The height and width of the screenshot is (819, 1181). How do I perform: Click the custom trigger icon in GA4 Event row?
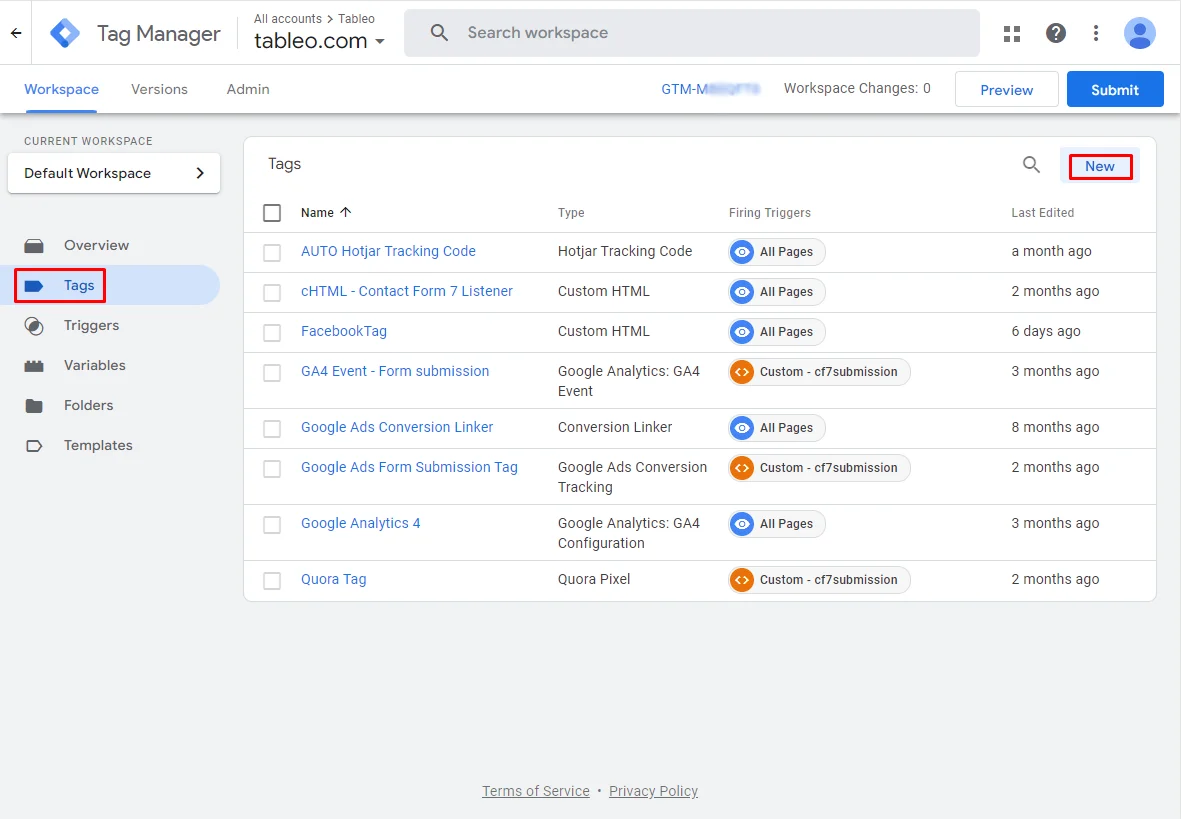(742, 371)
